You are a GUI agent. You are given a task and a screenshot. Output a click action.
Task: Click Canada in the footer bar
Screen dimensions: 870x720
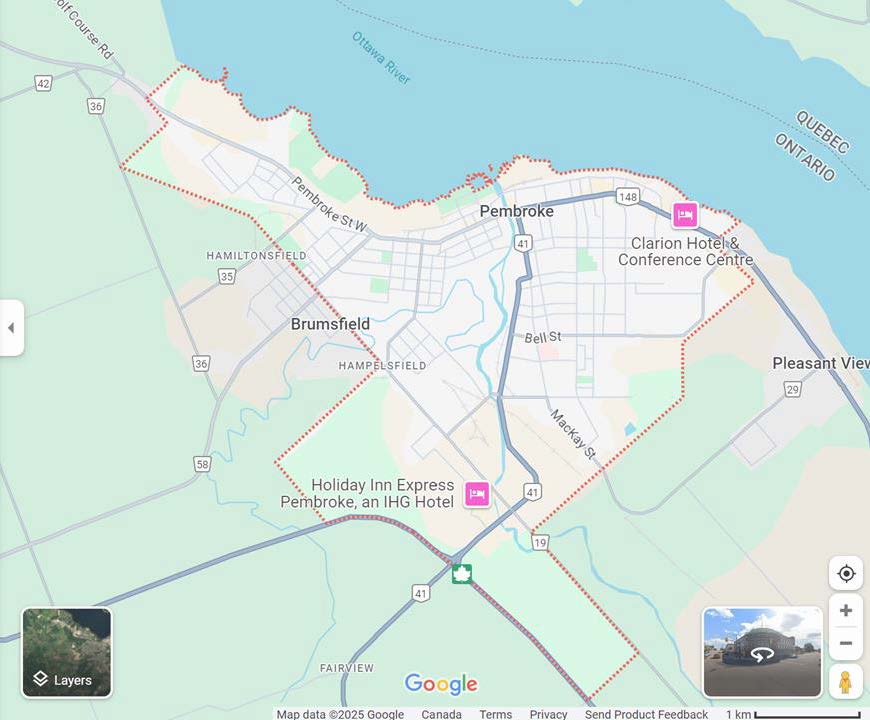pos(441,714)
